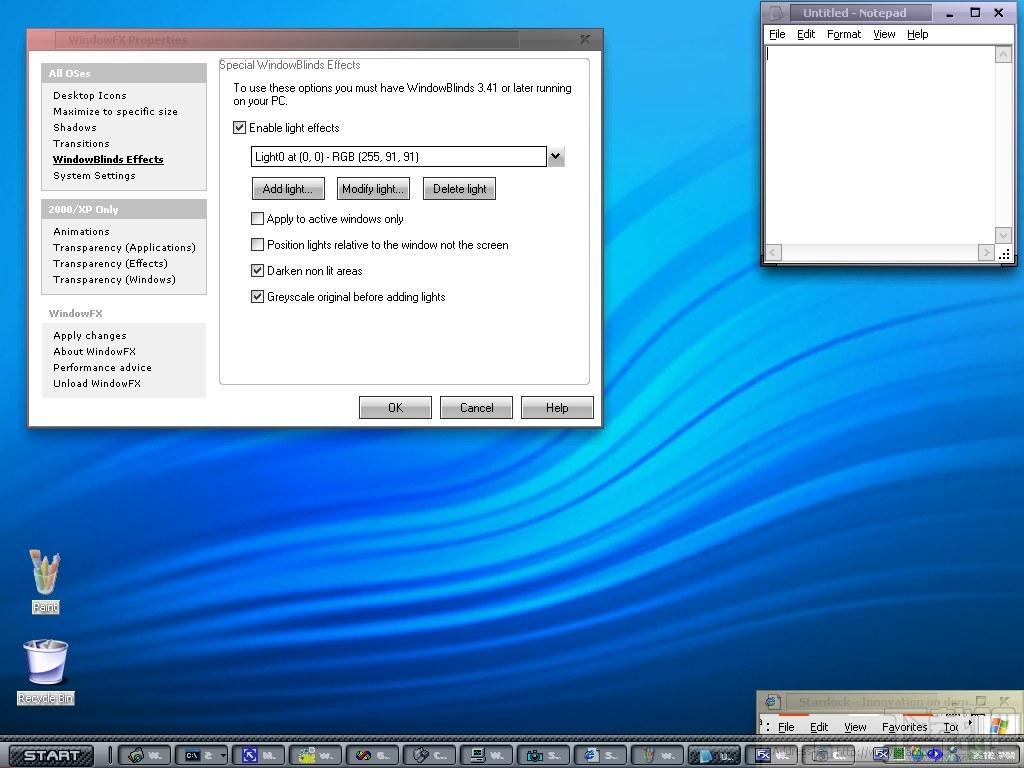Click Cancel in WindowFX Properties

(476, 408)
